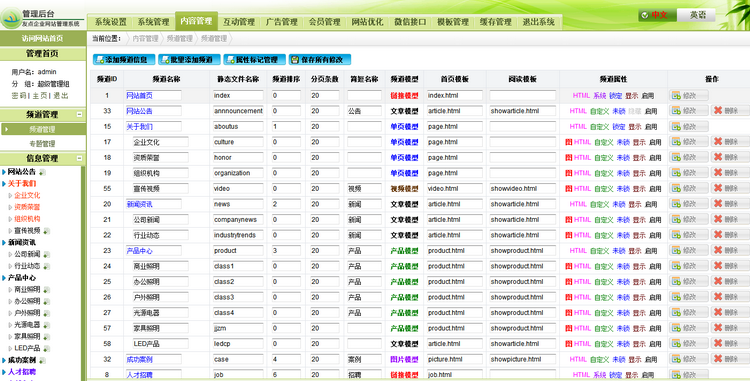Click the add icon beside 公司新闻 in sidebar
Image resolution: width=750 pixels, height=381 pixels.
[47, 254]
